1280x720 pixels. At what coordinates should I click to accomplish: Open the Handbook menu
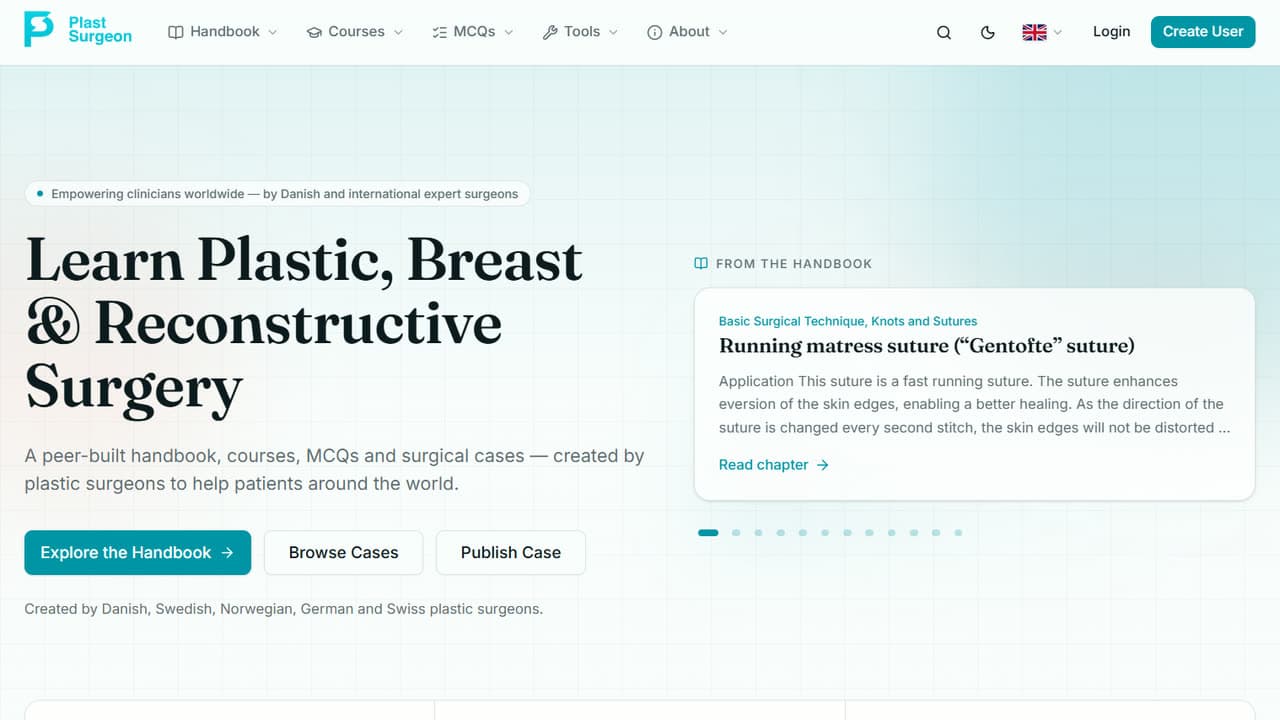tap(223, 32)
